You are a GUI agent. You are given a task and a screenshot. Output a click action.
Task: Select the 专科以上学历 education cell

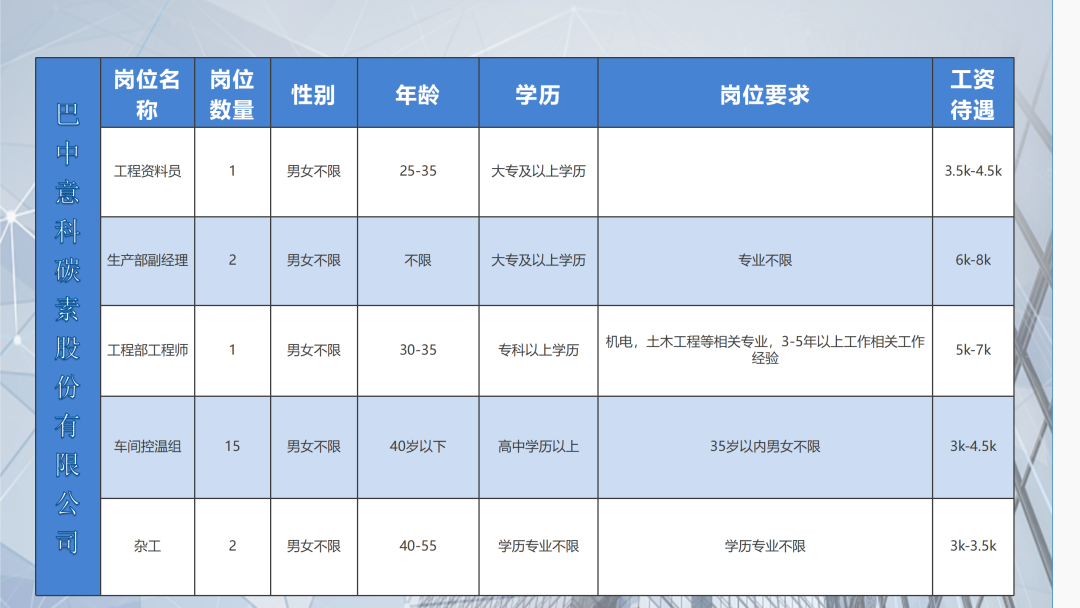coord(538,350)
